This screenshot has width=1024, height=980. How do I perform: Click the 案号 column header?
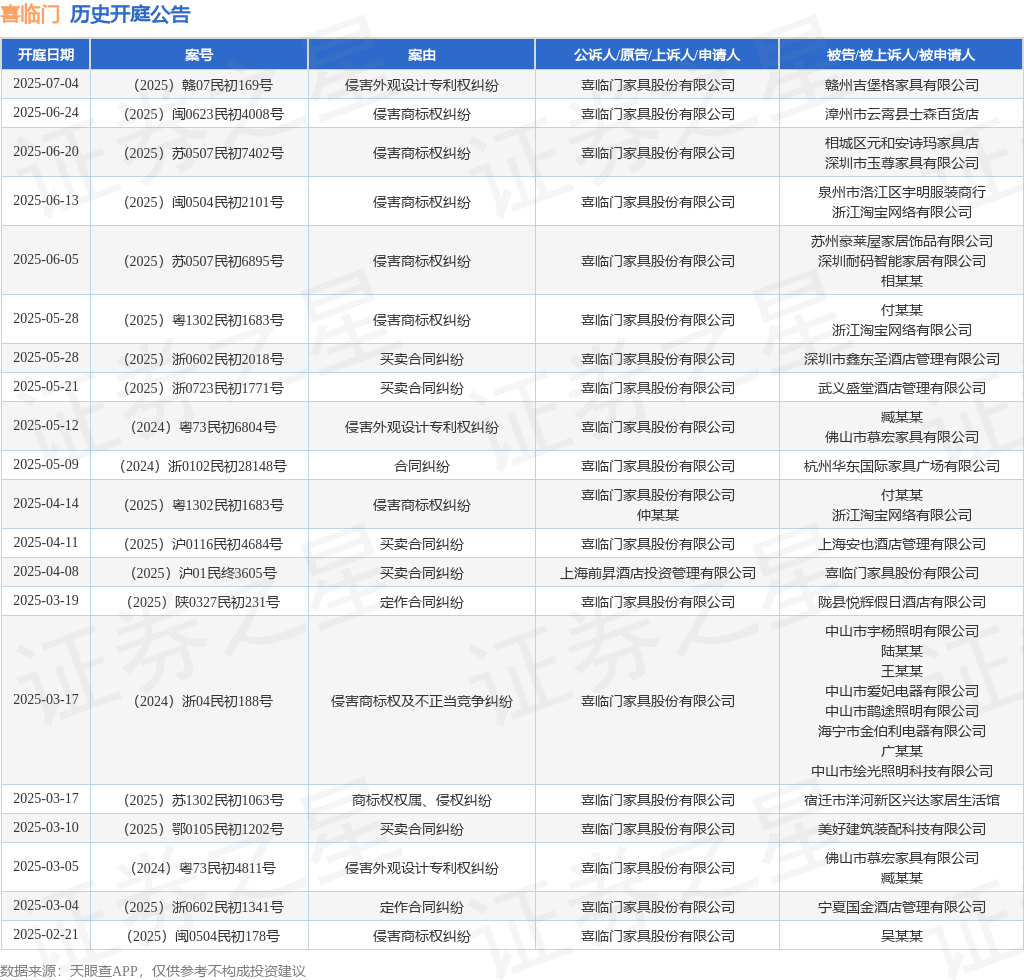coord(199,55)
